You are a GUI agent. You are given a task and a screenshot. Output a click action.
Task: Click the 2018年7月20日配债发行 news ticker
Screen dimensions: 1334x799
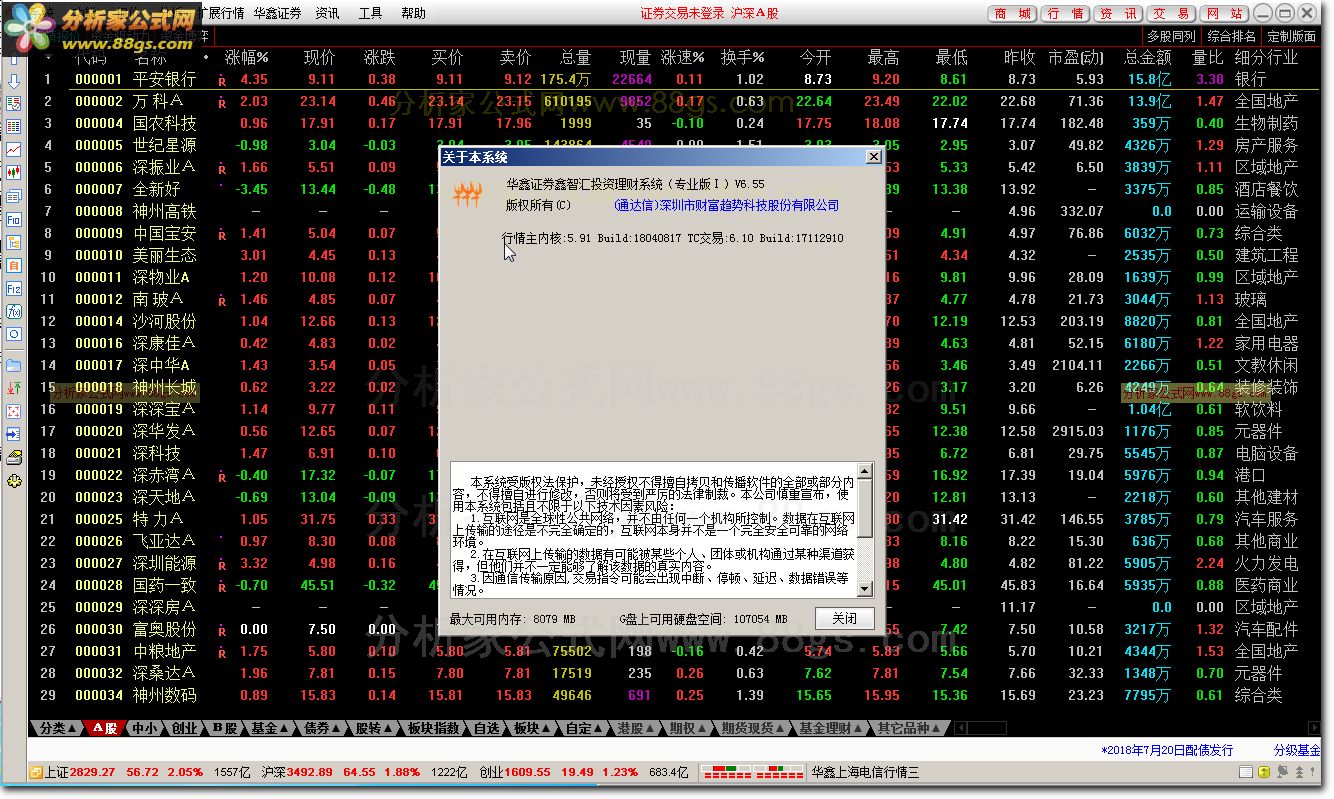click(1167, 750)
